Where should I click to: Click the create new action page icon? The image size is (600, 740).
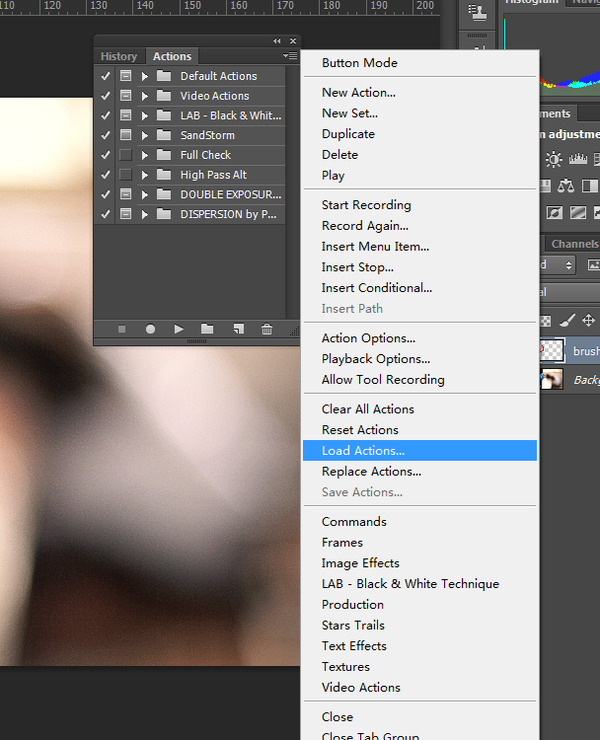[x=238, y=329]
